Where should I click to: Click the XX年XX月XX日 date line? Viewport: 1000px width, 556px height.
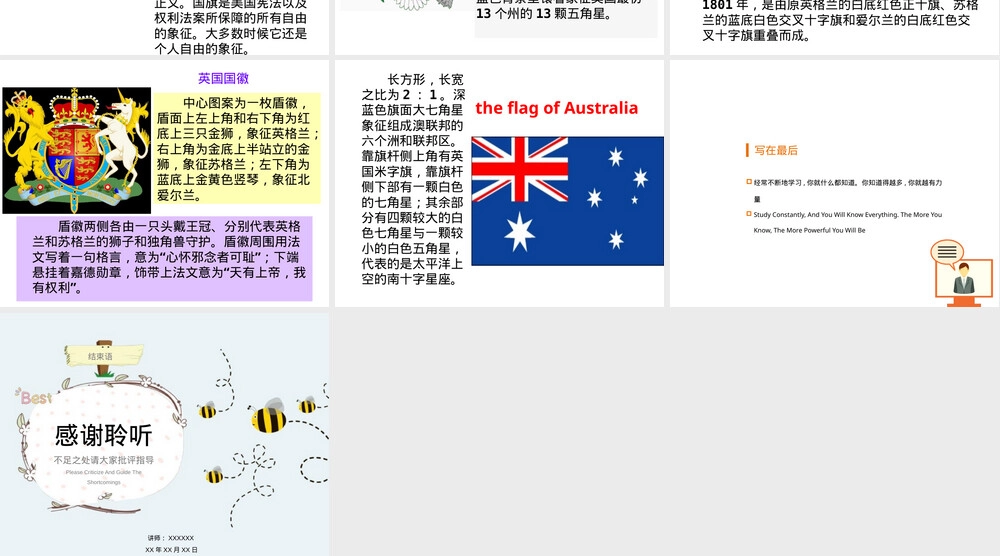(171, 550)
